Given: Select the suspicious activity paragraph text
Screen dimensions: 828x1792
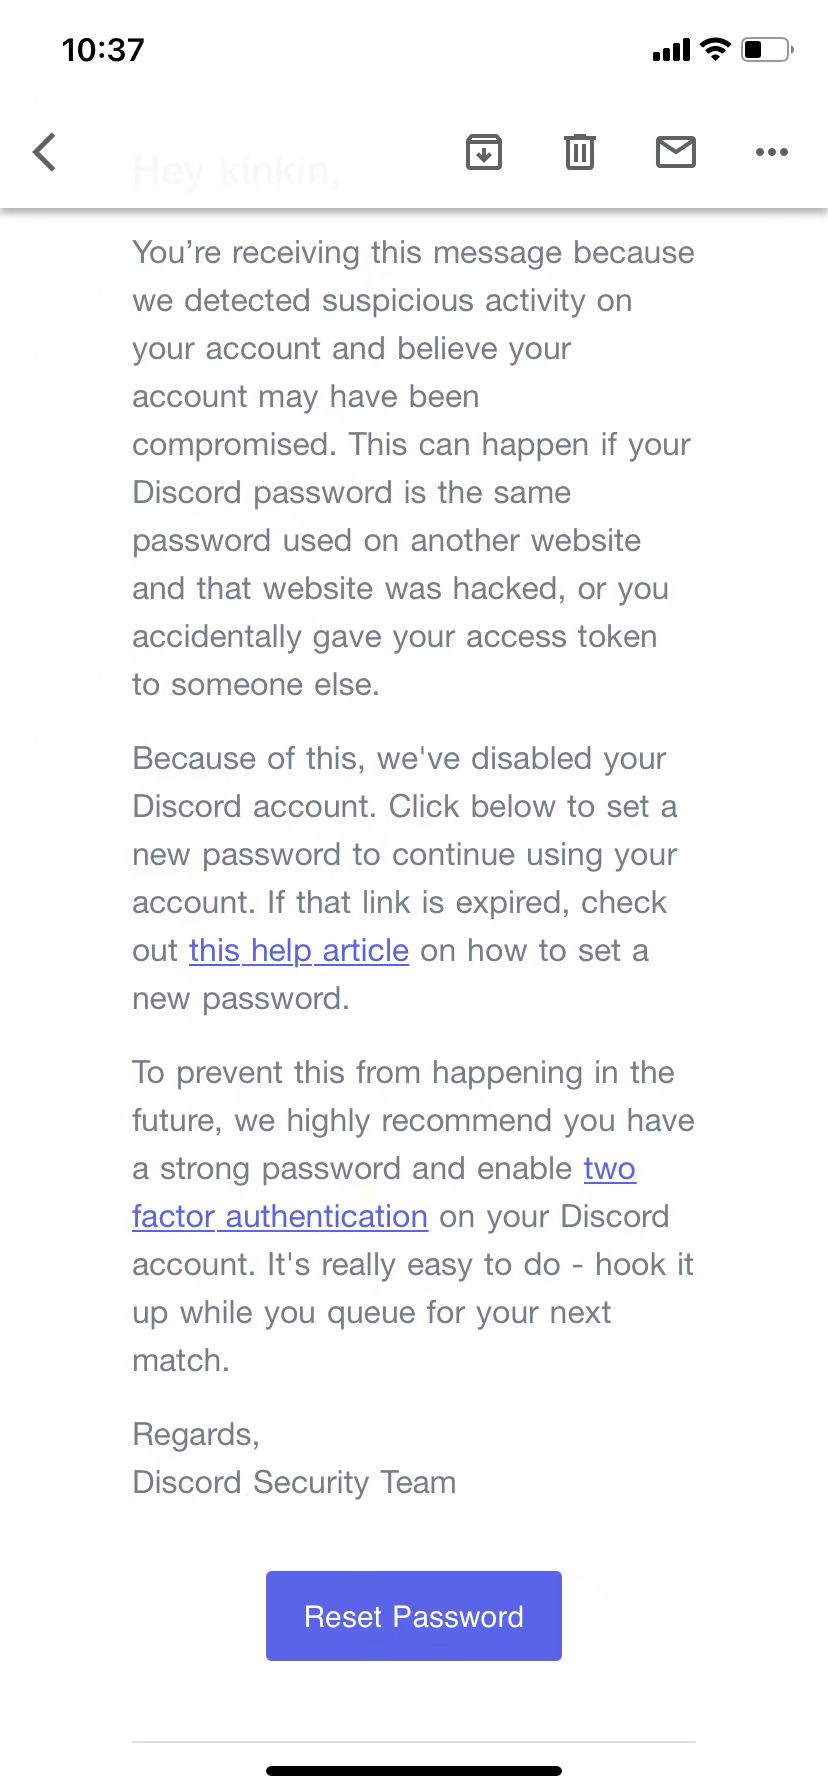Looking at the screenshot, I should [x=413, y=468].
